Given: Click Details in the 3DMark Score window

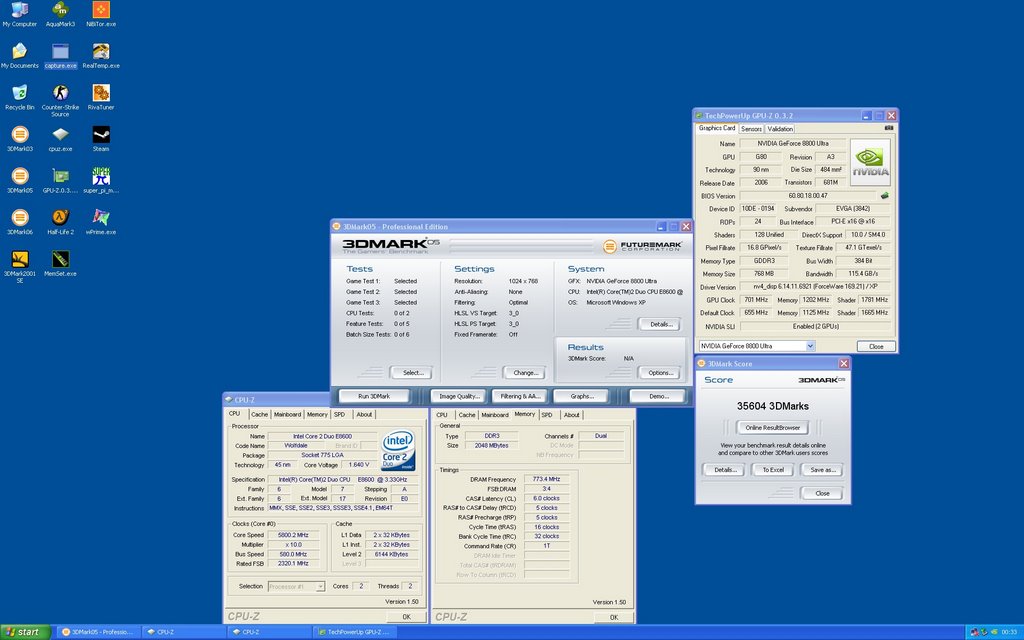Looking at the screenshot, I should pos(724,470).
